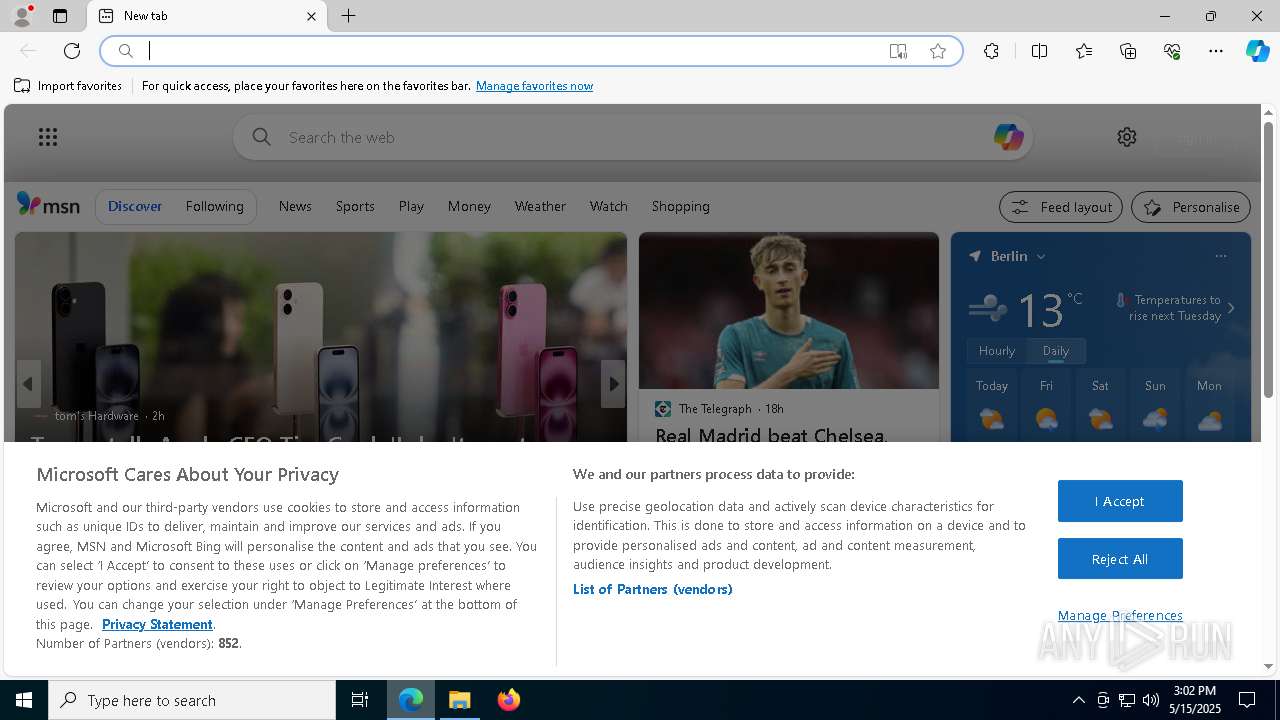Select the Following tab
1280x720 pixels.
[x=215, y=206]
